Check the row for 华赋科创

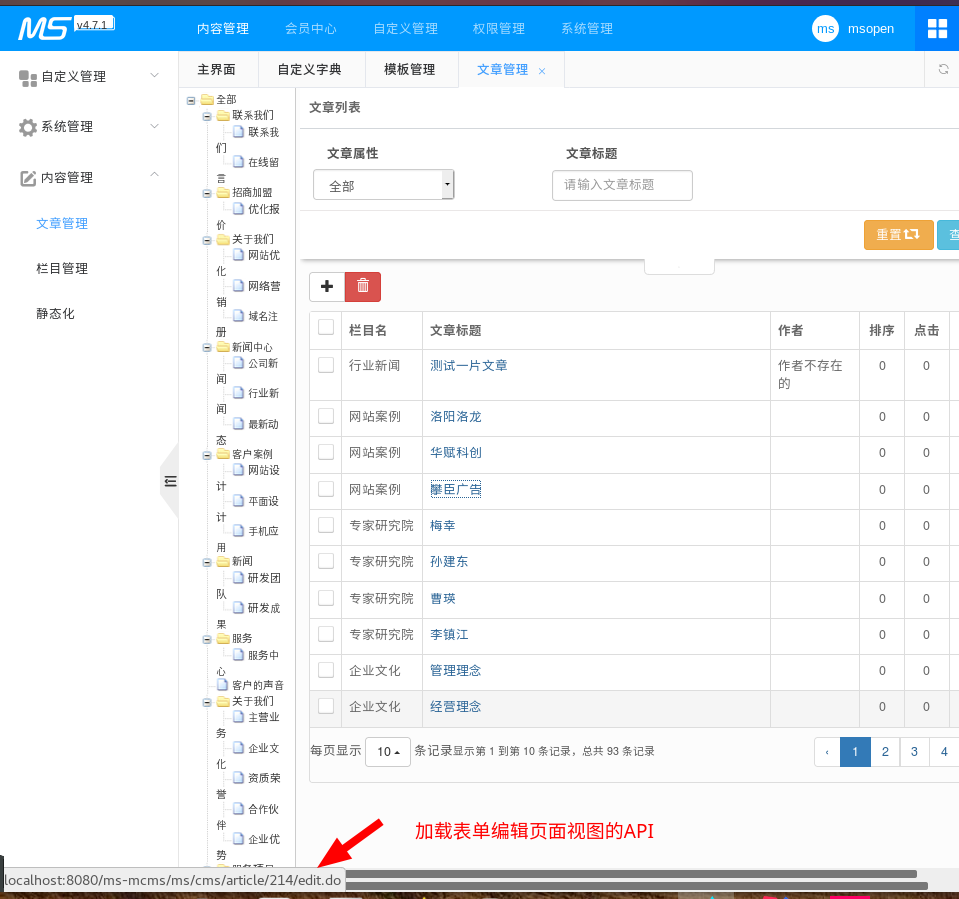(326, 452)
